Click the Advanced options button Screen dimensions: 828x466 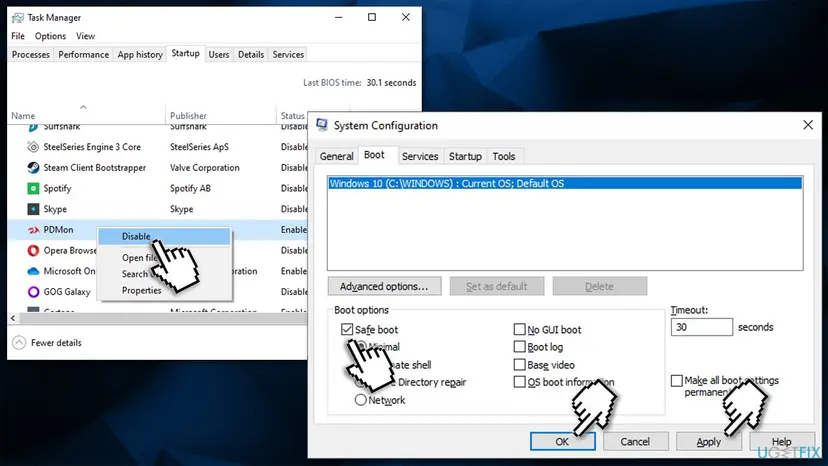(x=384, y=286)
